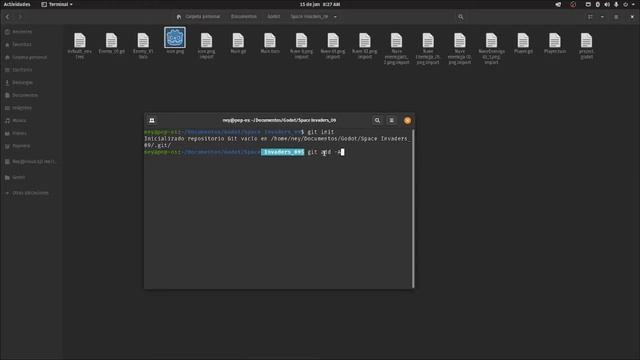Select the Enemy .tscn scene file
Screen dimensions: 640x360
point(143,46)
